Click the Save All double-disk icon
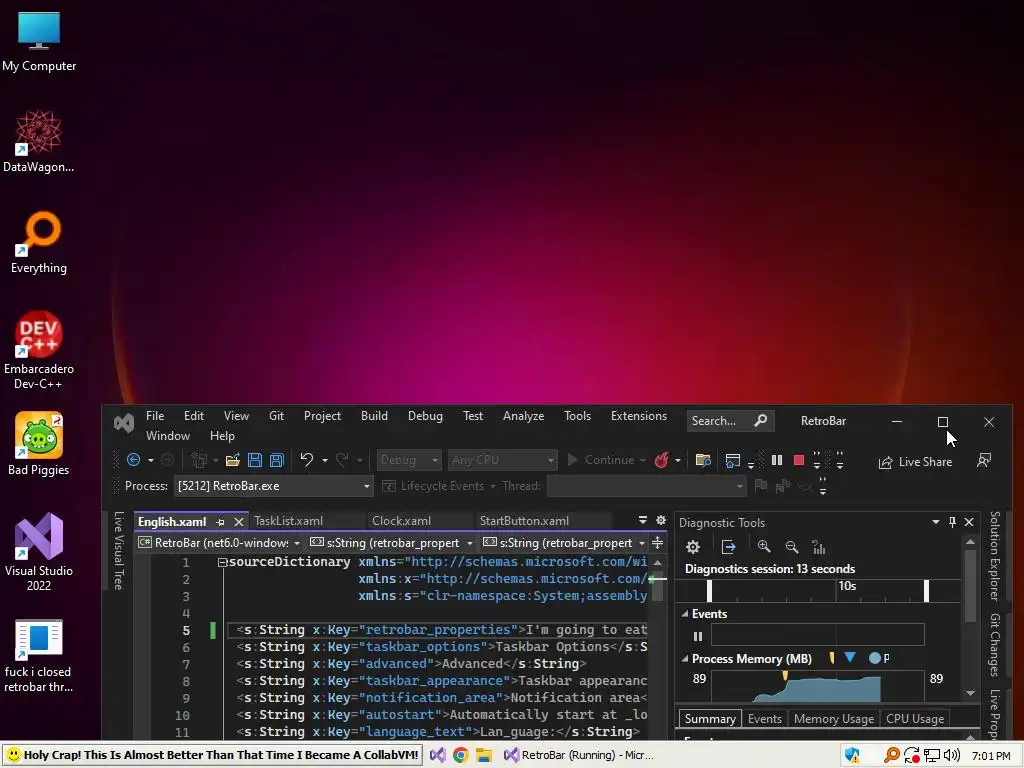Viewport: 1024px width, 768px height. click(277, 460)
